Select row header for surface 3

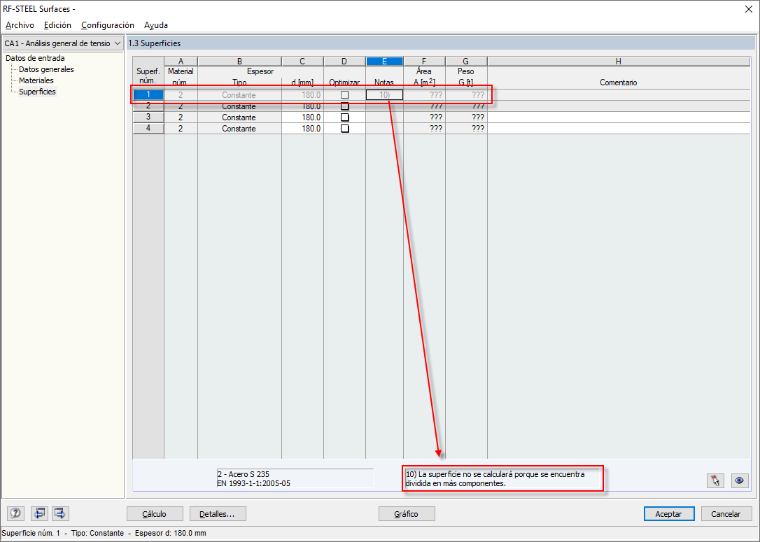[148, 117]
